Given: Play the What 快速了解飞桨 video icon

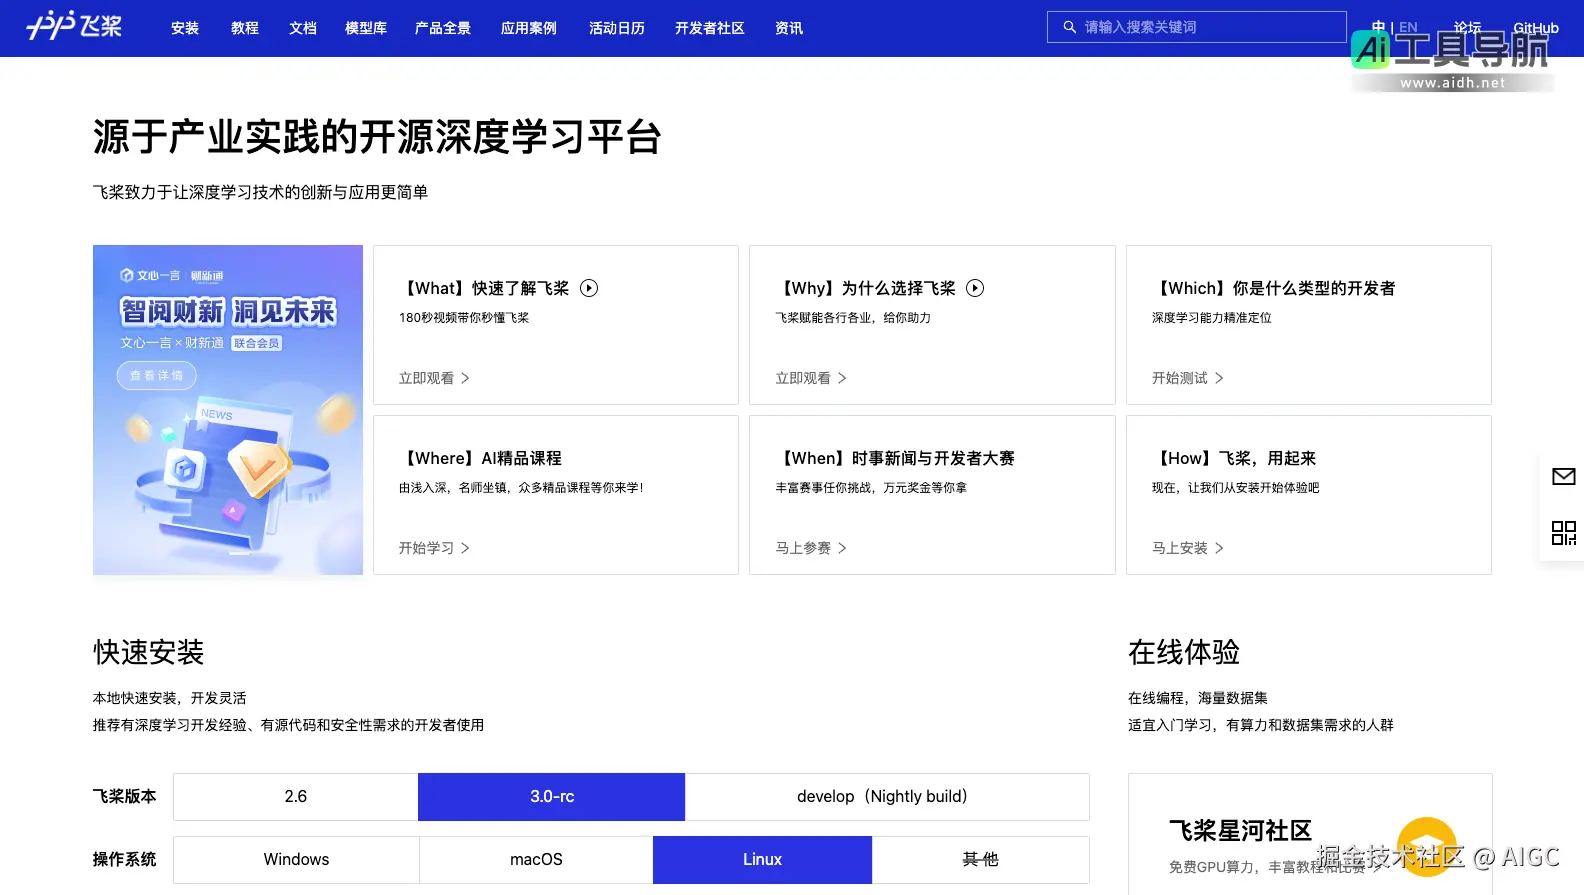Looking at the screenshot, I should pos(589,288).
